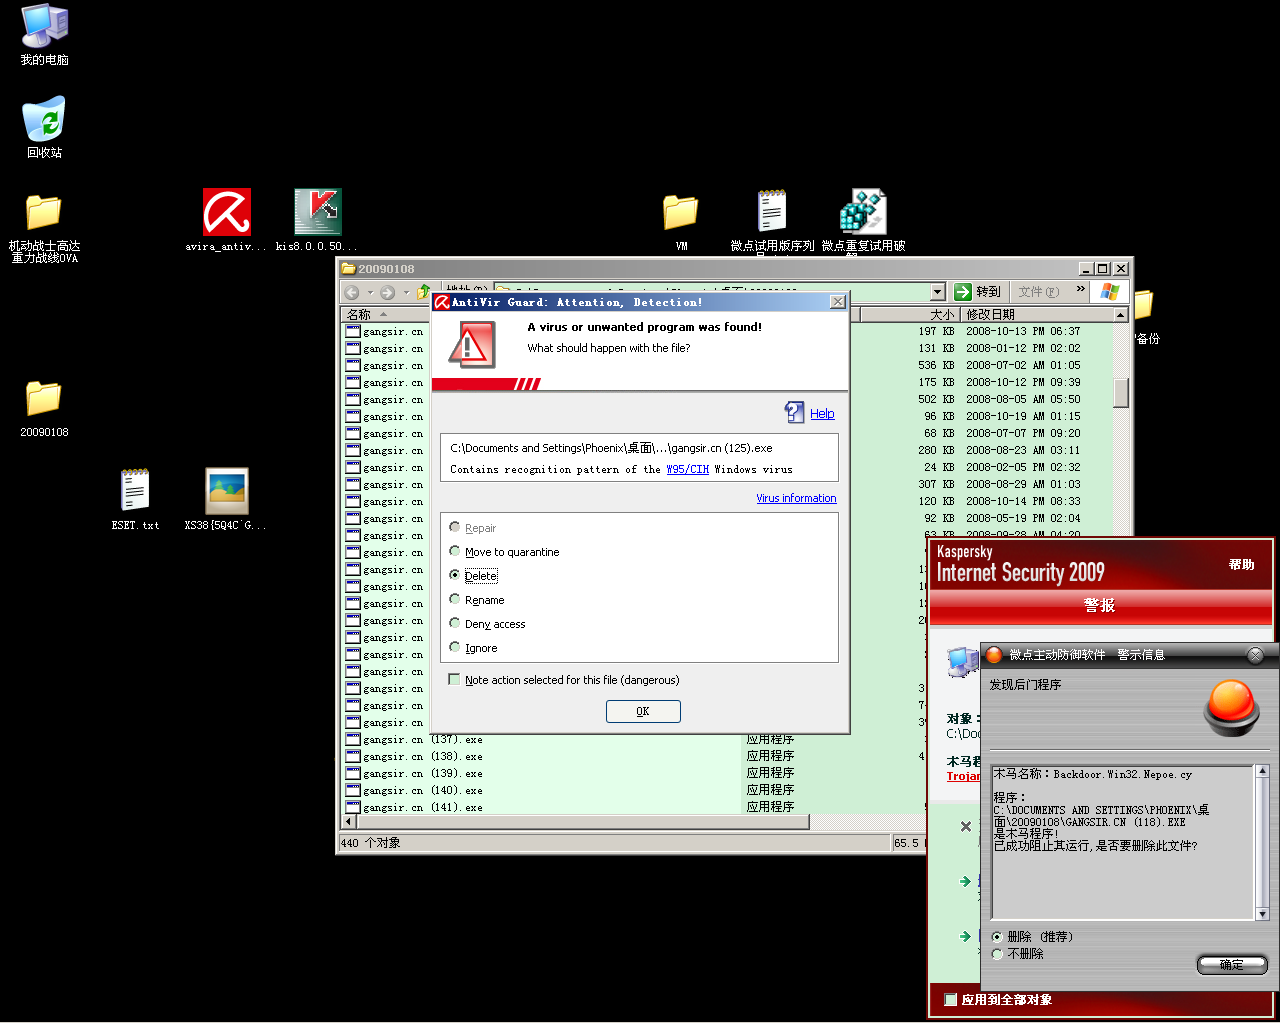Expand the toolbar chevron overflow
Screen dimensions: 1280x1024
(x=1080, y=289)
